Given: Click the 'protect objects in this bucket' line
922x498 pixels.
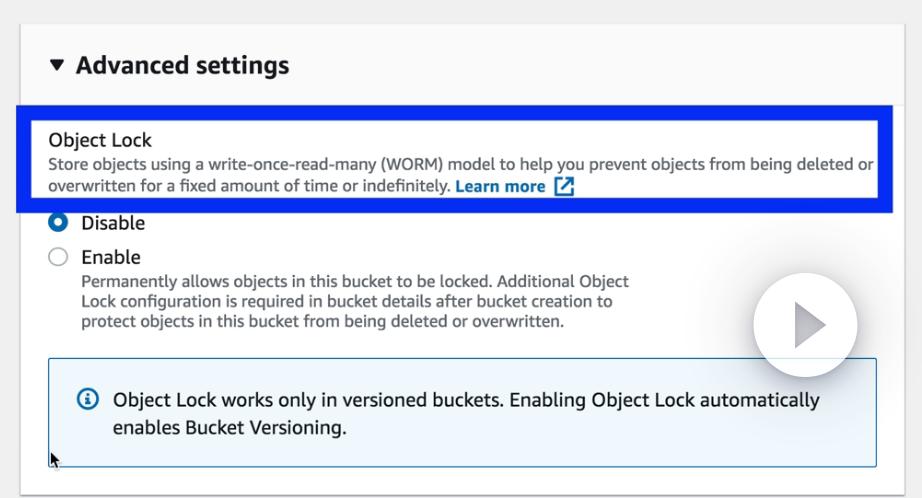Looking at the screenshot, I should pos(322,321).
